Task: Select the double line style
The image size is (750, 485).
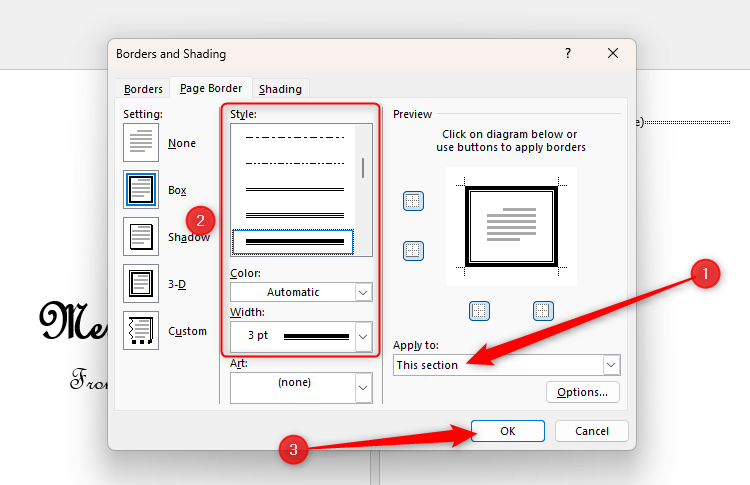Action: click(x=295, y=189)
